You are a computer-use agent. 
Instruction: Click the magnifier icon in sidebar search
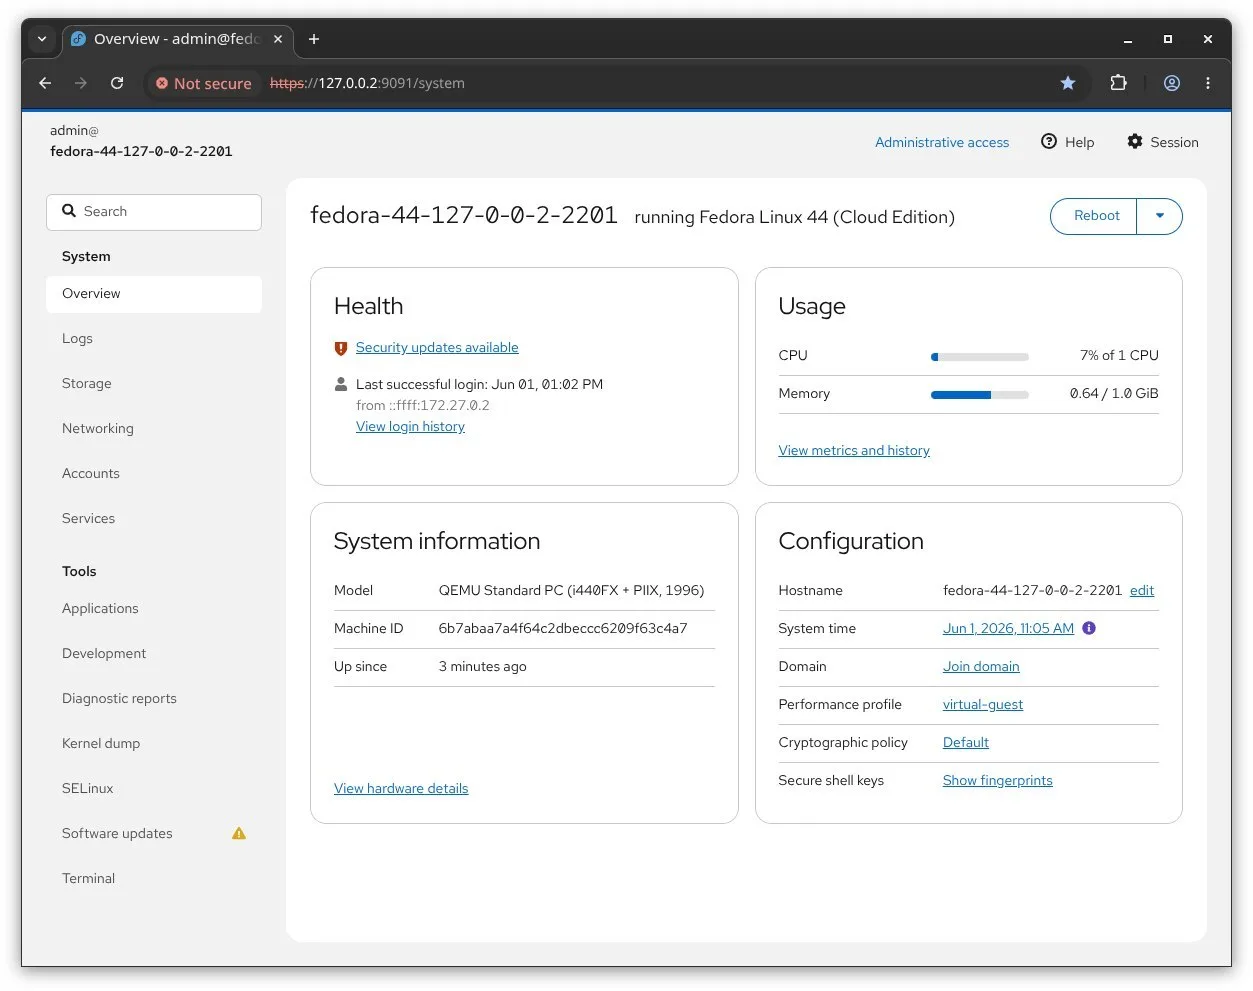tap(69, 211)
